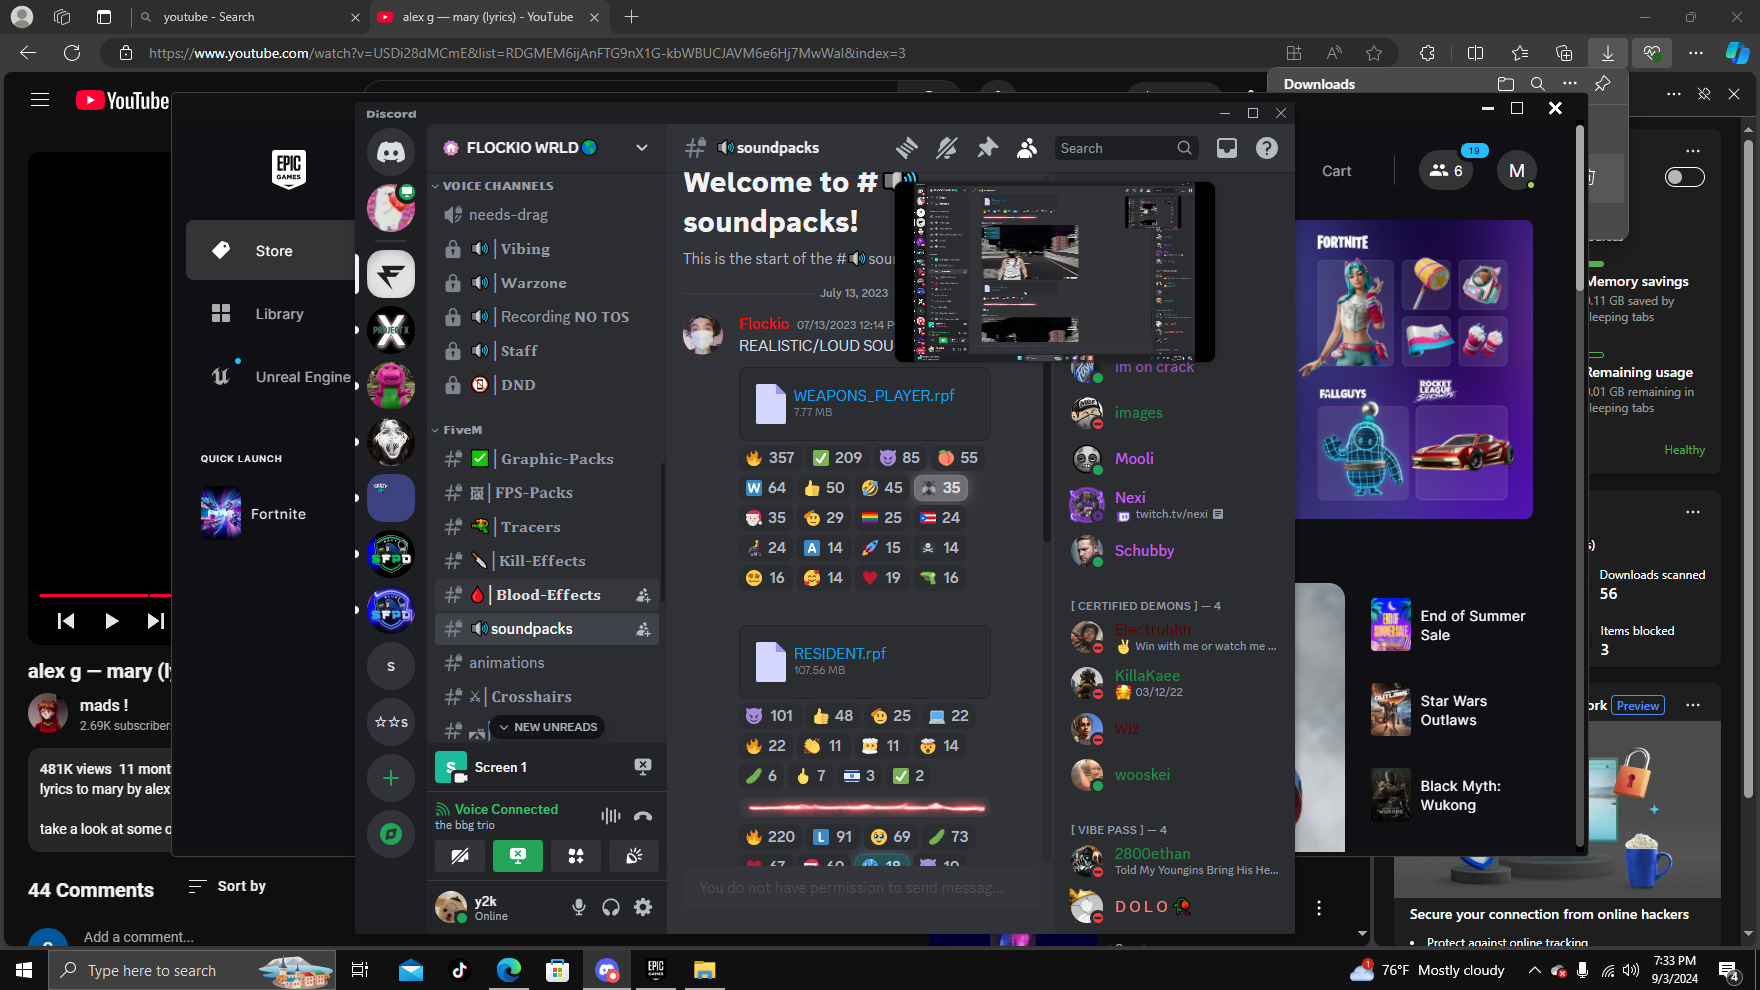Open YouTube hamburger guide menu
Viewport: 1760px width, 990px height.
click(40, 100)
